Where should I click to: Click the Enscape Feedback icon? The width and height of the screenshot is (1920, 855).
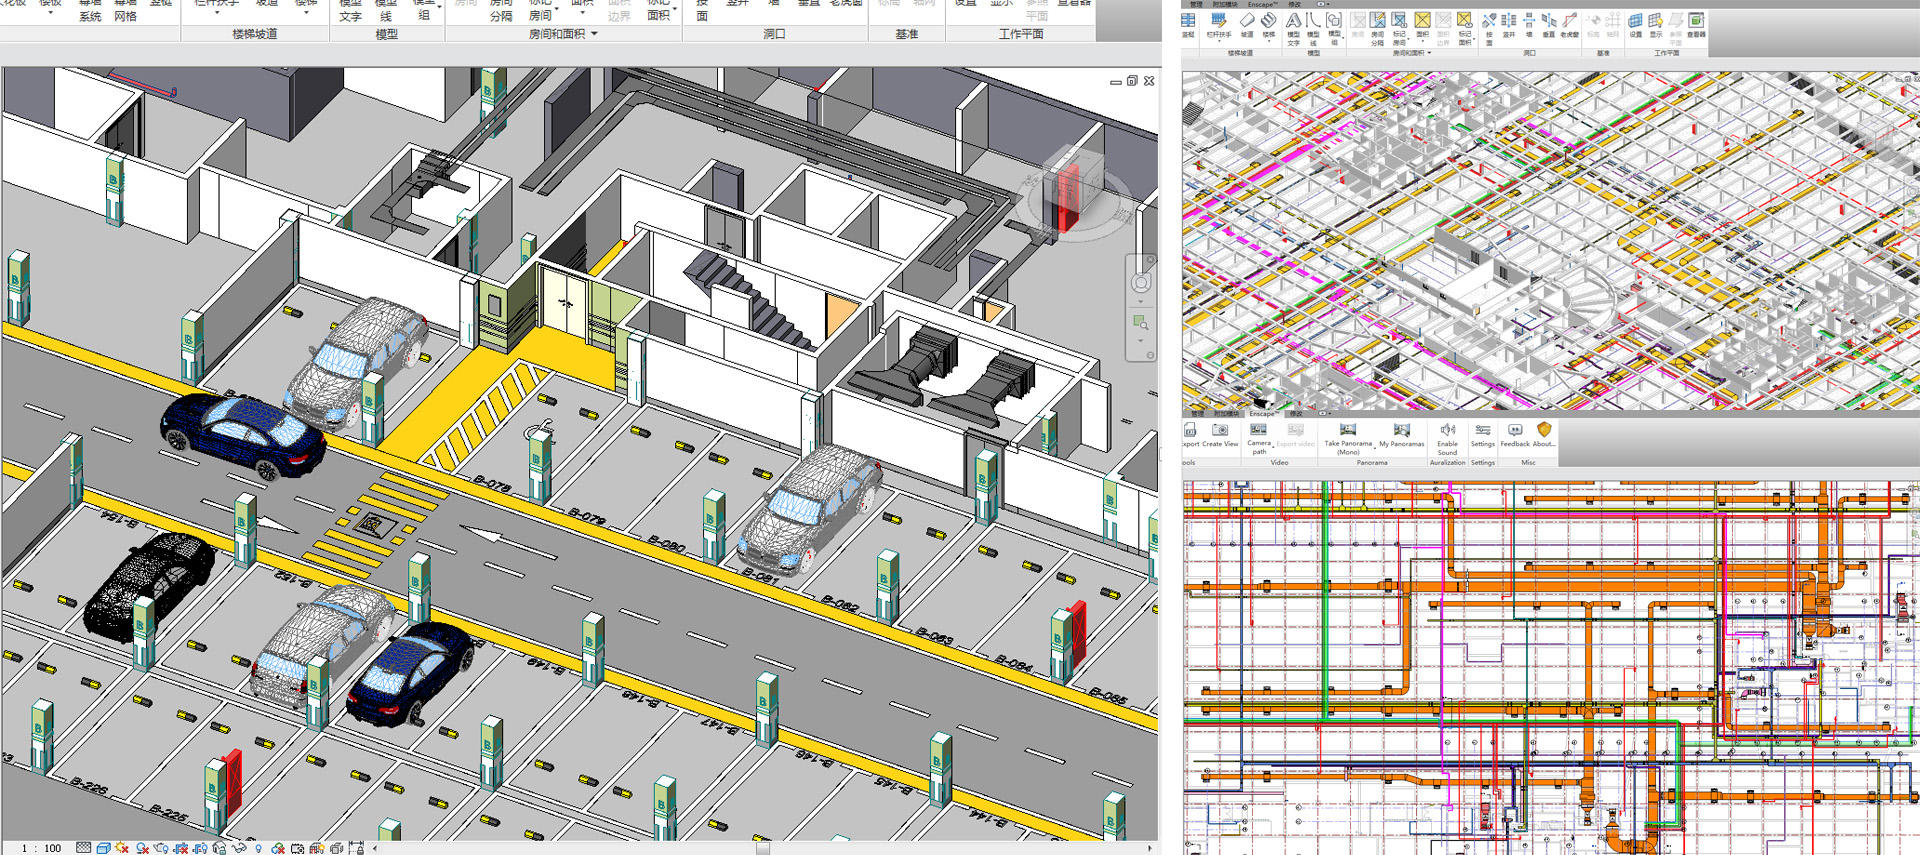point(1515,430)
